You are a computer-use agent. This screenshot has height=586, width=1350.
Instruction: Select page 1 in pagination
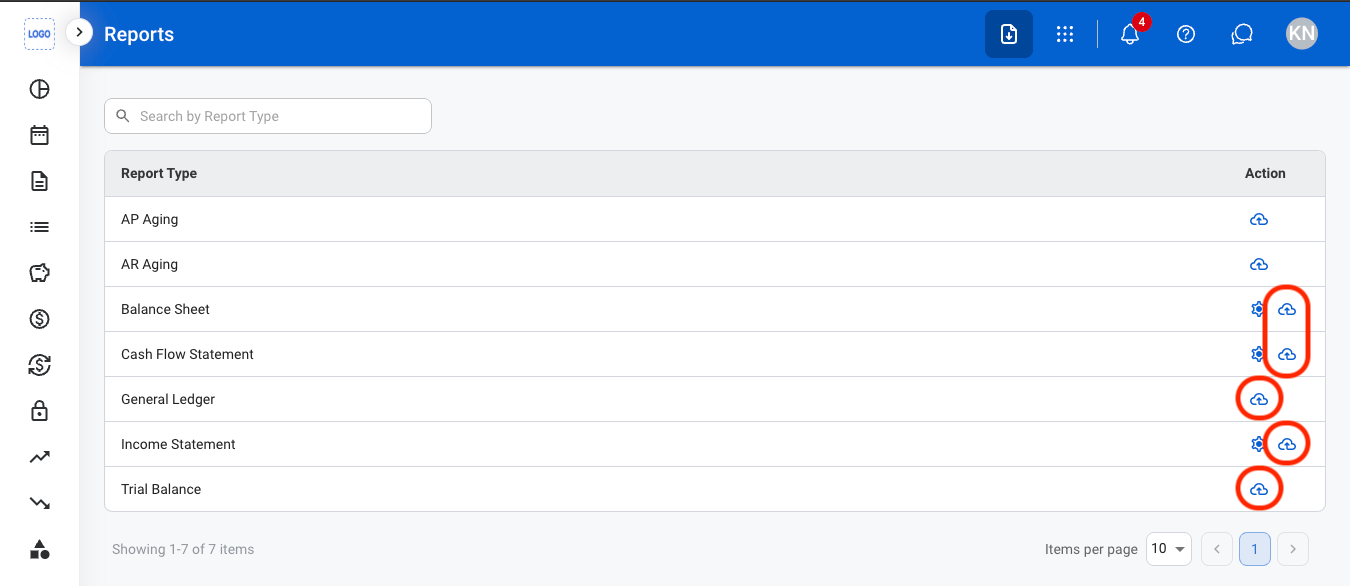click(1255, 549)
